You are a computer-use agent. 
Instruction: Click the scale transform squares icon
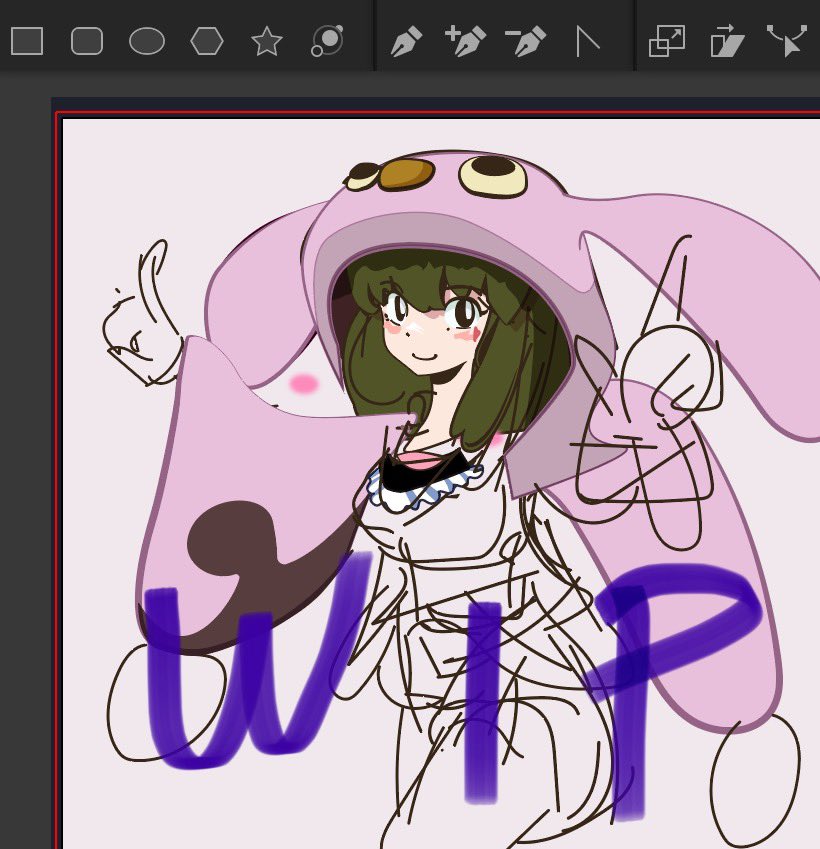[667, 41]
